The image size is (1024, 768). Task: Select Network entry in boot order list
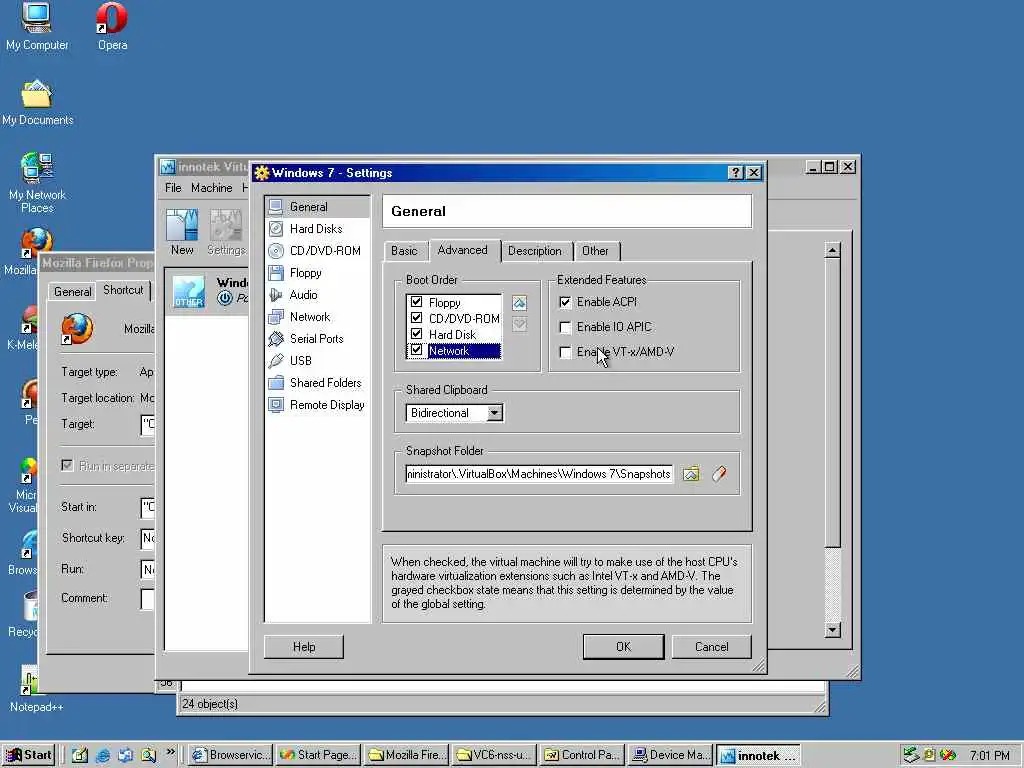(464, 351)
